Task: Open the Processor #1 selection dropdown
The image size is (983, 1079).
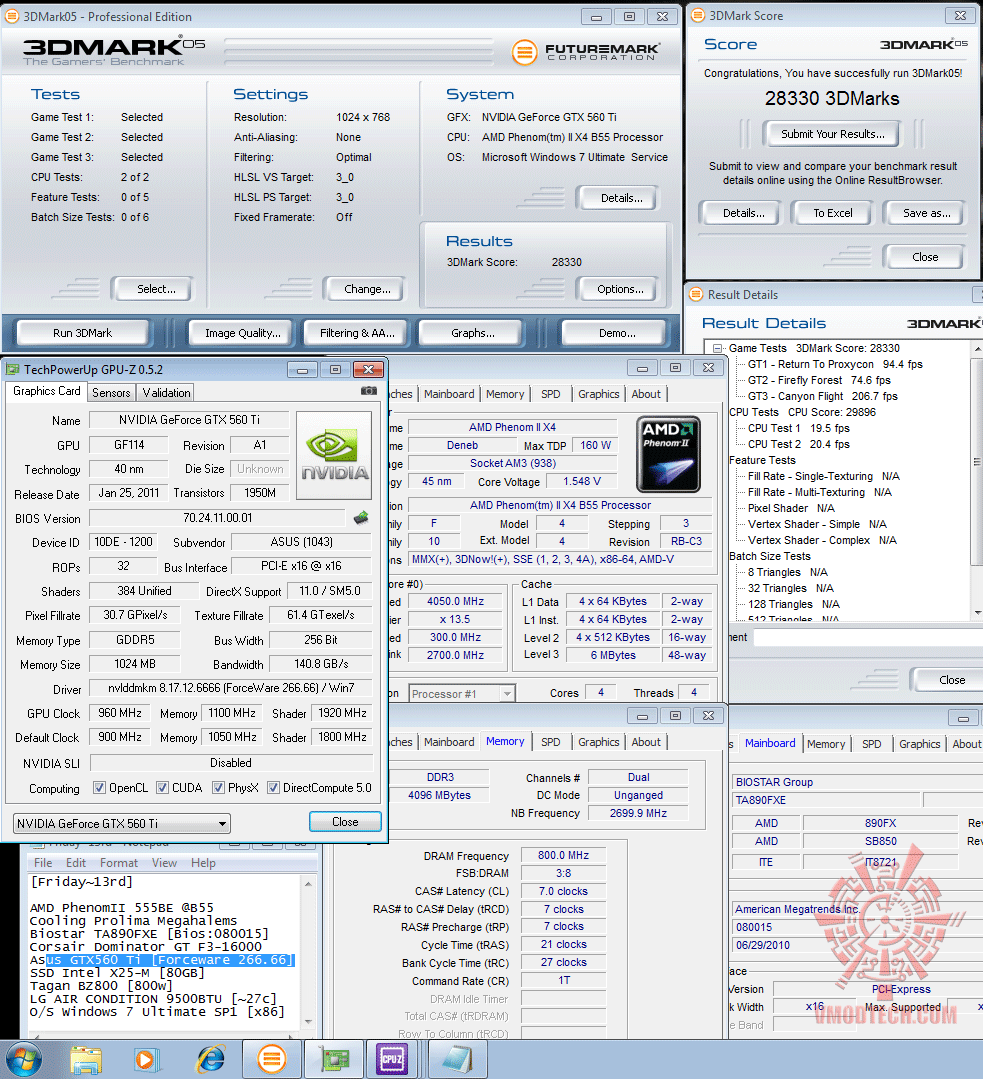Action: pos(461,694)
